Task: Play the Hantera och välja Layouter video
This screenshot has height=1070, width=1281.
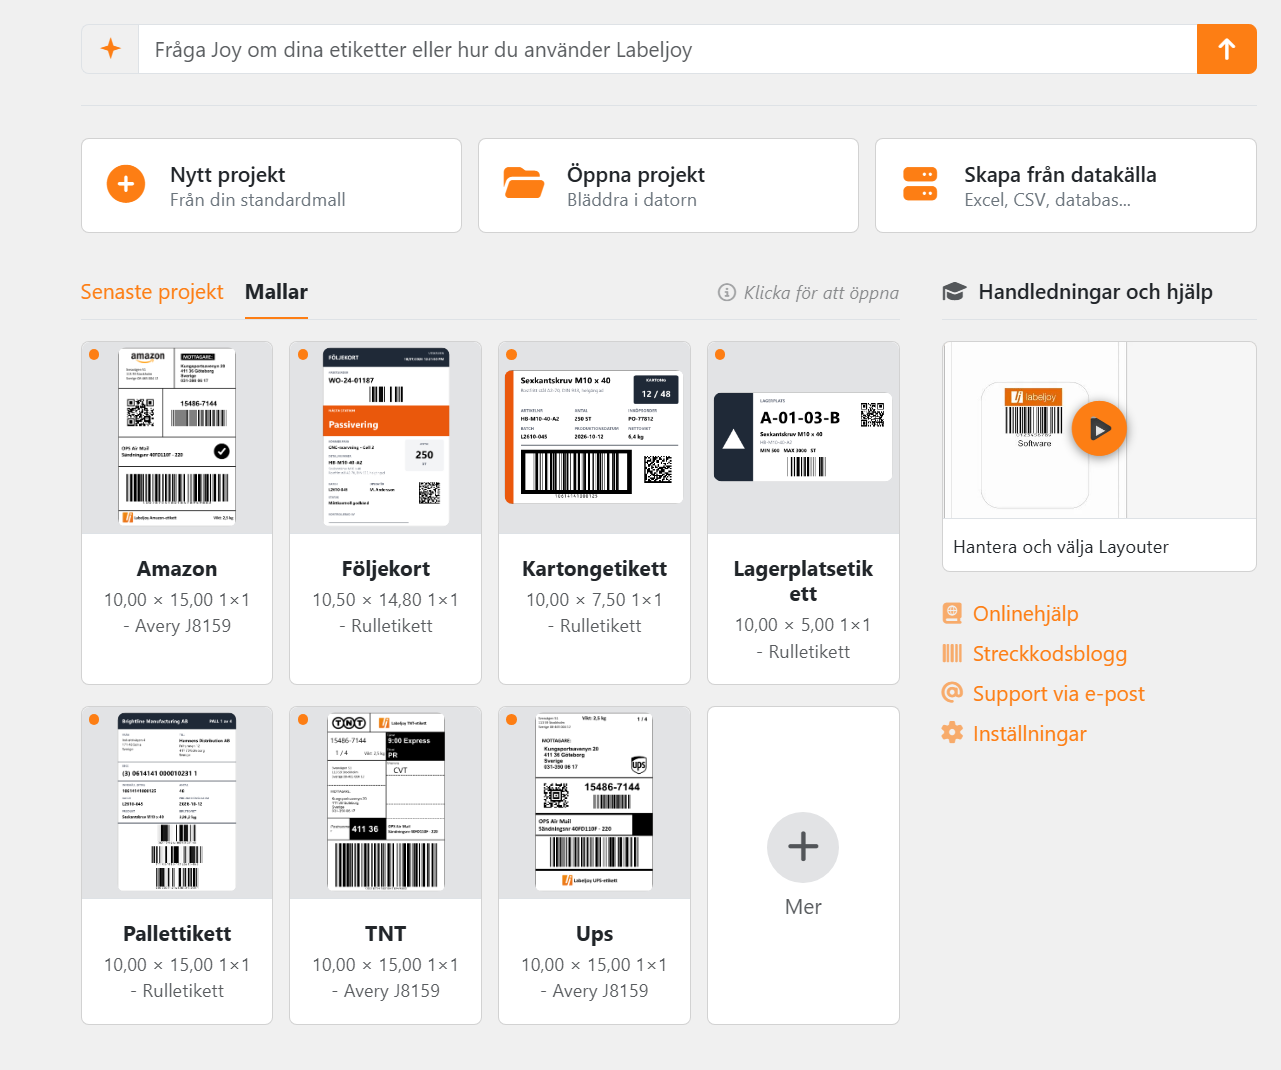Action: pos(1099,429)
